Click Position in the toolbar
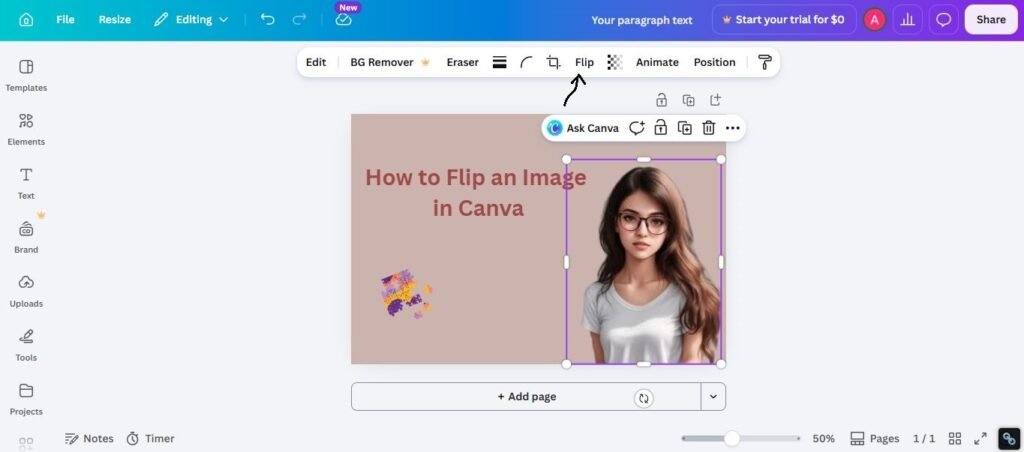Viewport: 1024px width, 452px height. 714,62
